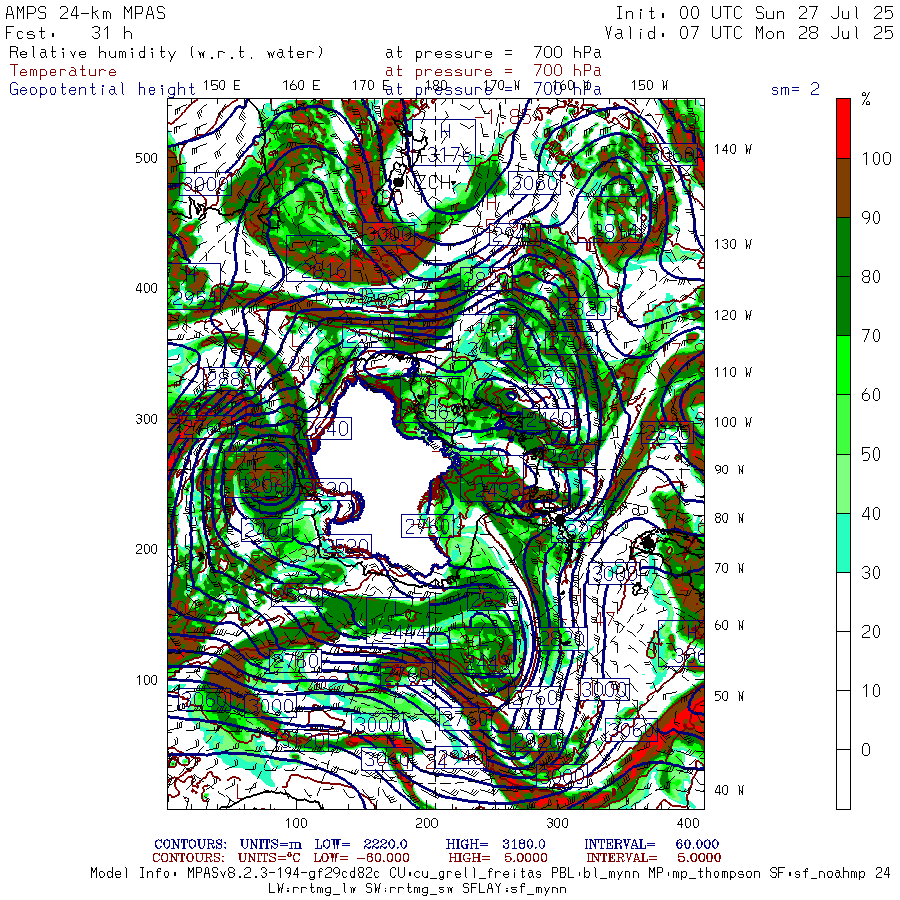
Task: Click the bright green 60–70% colorbar segment
Action: point(843,365)
